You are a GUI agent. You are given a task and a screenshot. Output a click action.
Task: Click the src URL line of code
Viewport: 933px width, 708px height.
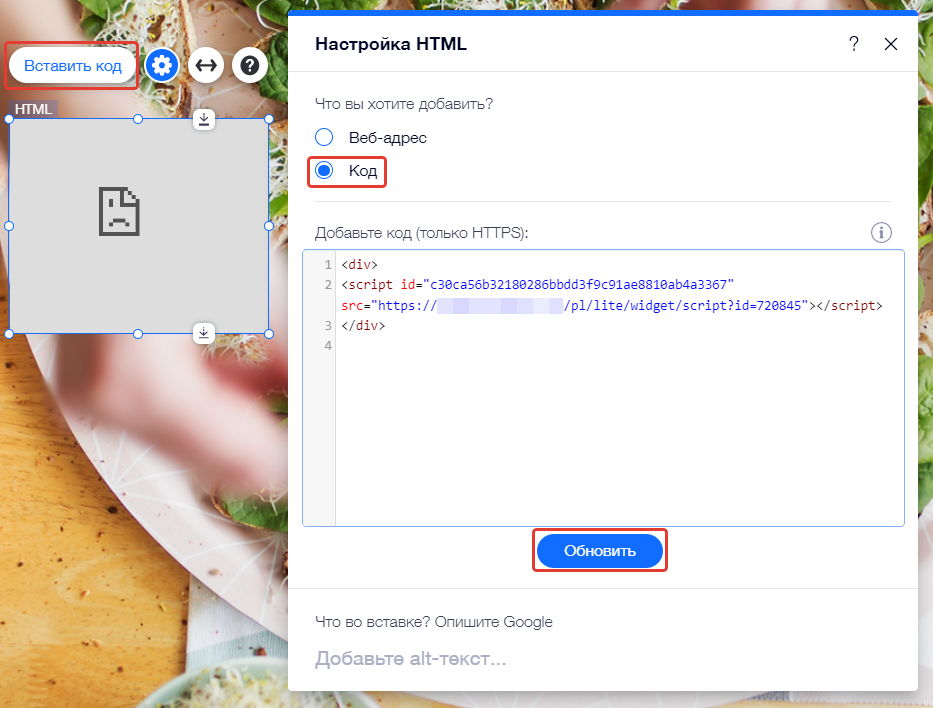pyautogui.click(x=612, y=306)
